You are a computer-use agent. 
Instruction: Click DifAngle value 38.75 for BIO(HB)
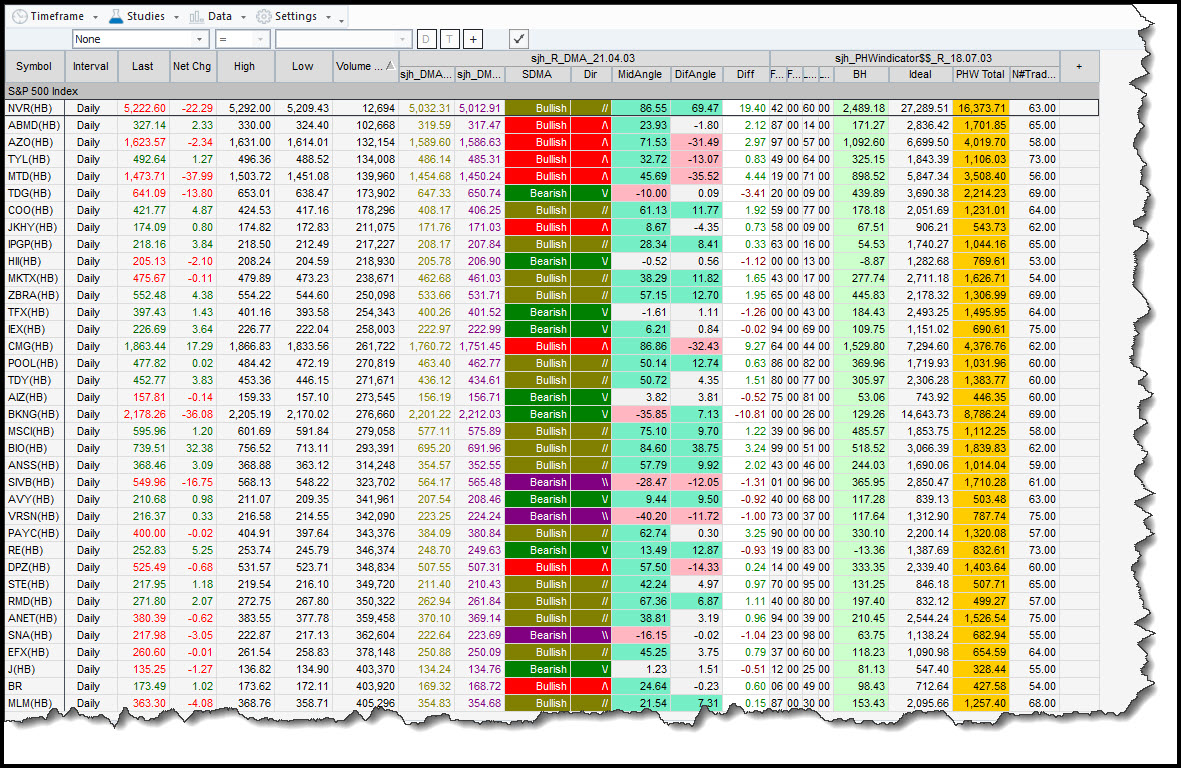pyautogui.click(x=696, y=449)
